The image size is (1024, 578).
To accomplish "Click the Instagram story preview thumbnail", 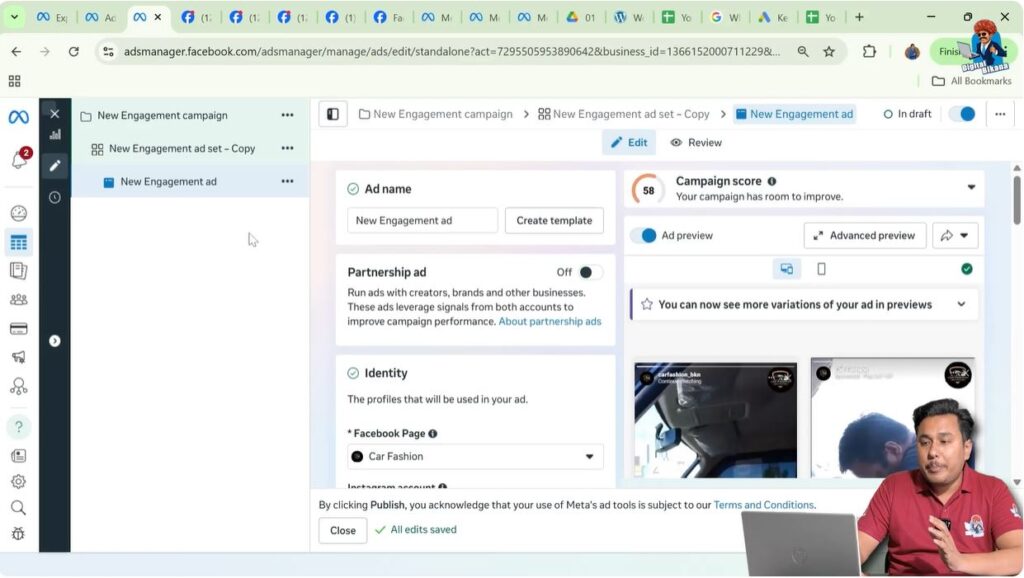I will point(716,420).
